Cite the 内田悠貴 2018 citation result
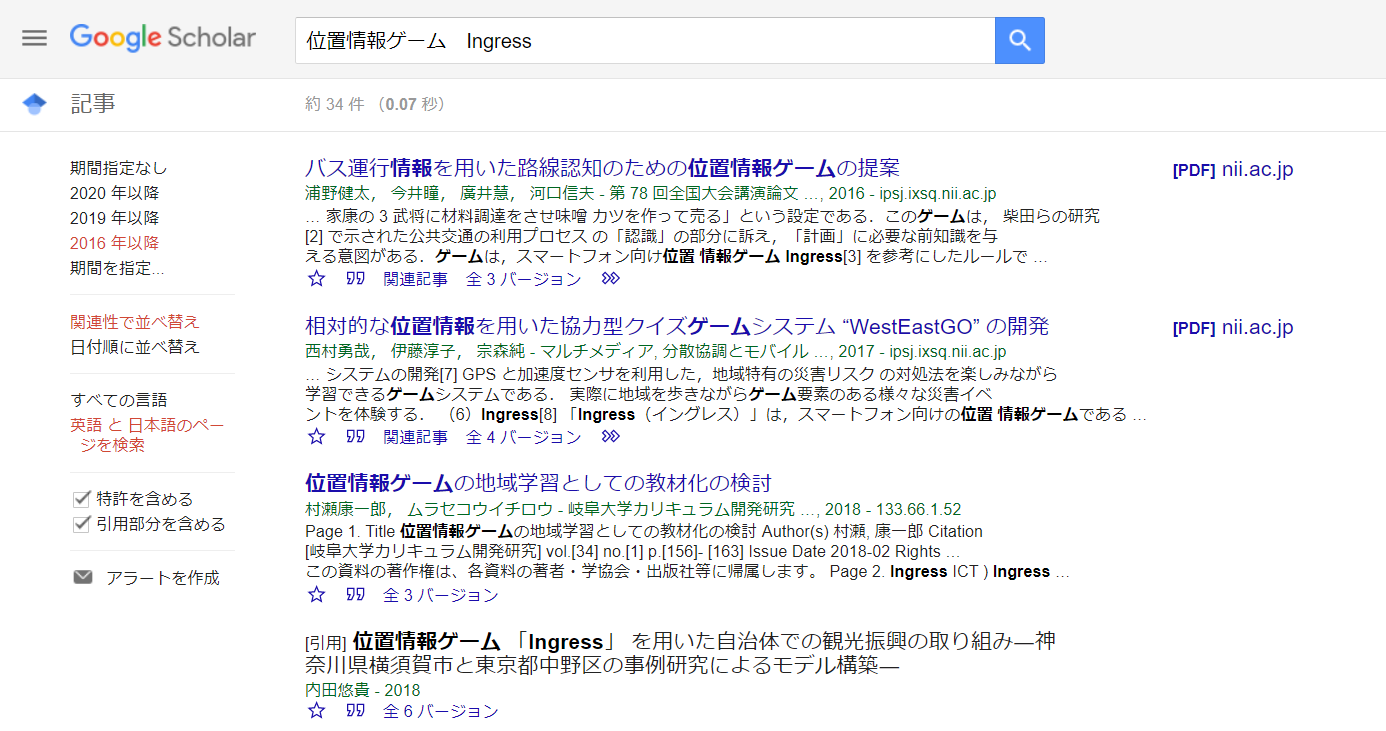Image resolution: width=1386 pixels, height=731 pixels. tap(355, 711)
